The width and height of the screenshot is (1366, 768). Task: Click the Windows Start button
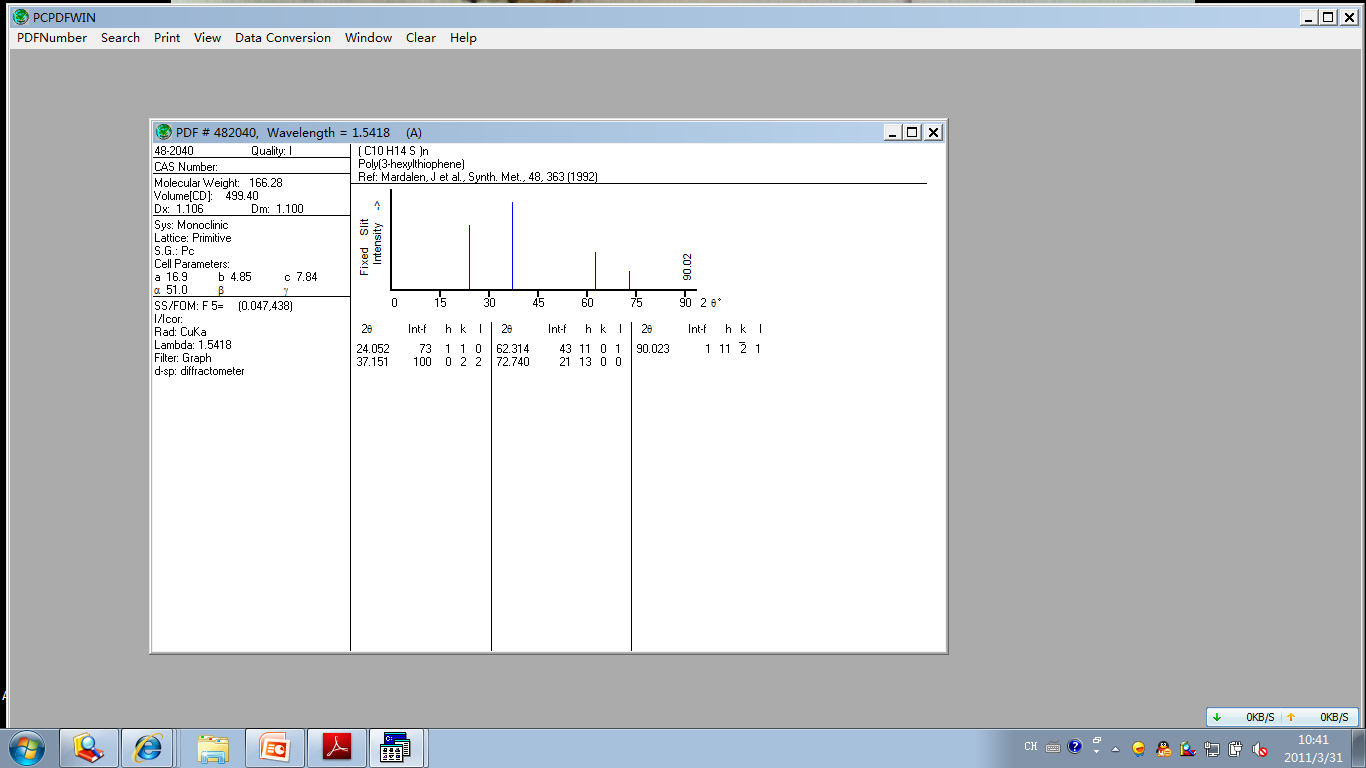pyautogui.click(x=26, y=747)
